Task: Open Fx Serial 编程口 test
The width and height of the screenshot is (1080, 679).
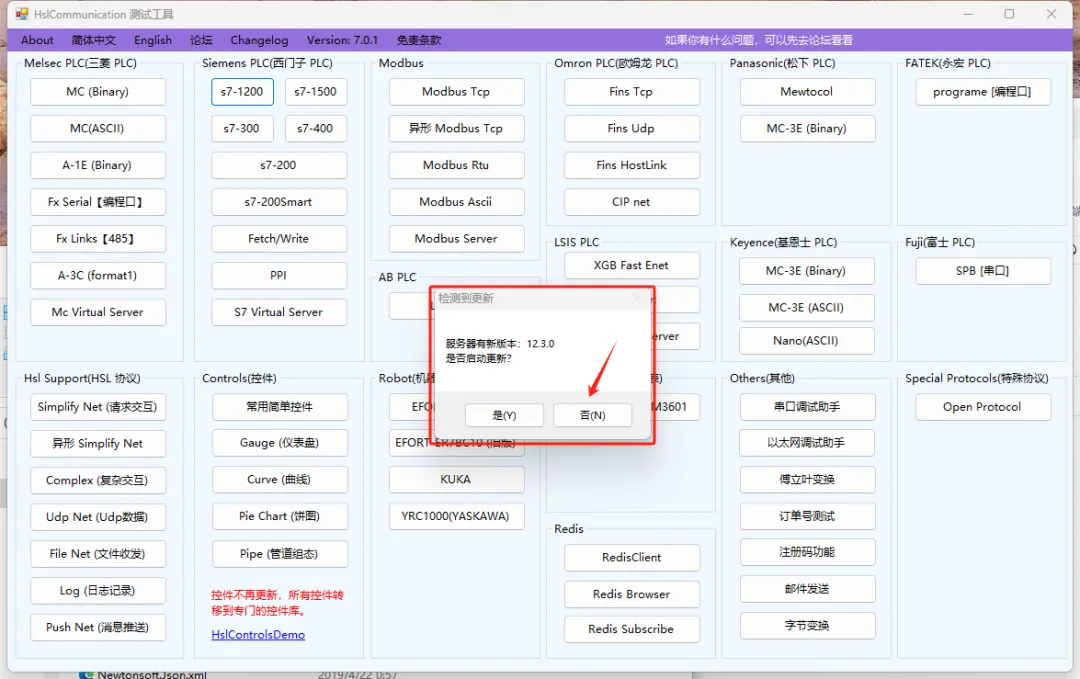Action: click(x=98, y=202)
